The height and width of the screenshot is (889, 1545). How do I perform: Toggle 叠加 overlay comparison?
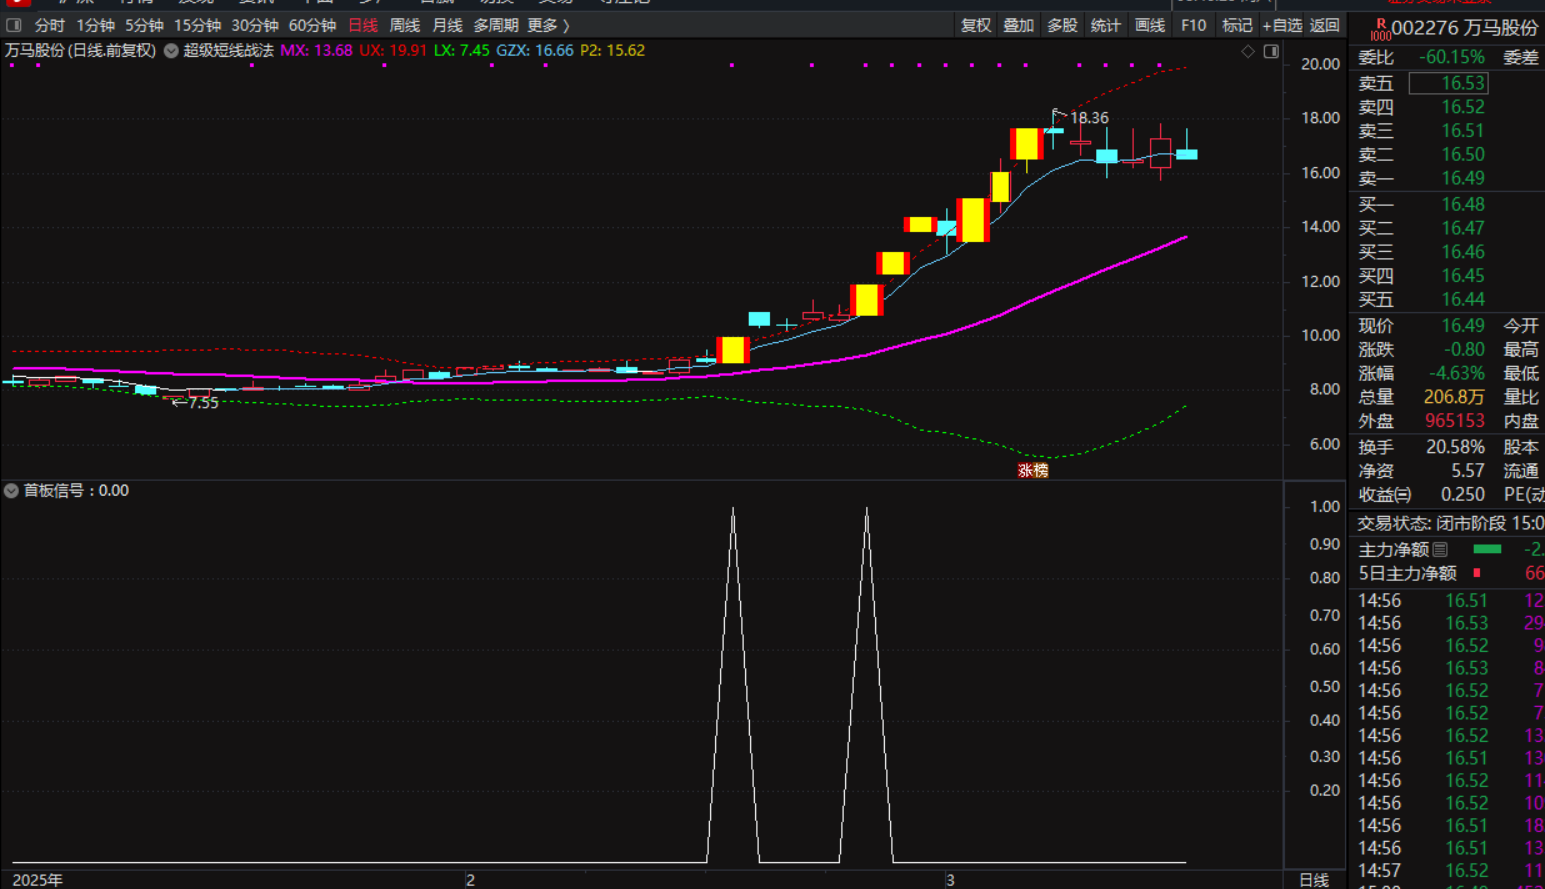[x=1018, y=25]
